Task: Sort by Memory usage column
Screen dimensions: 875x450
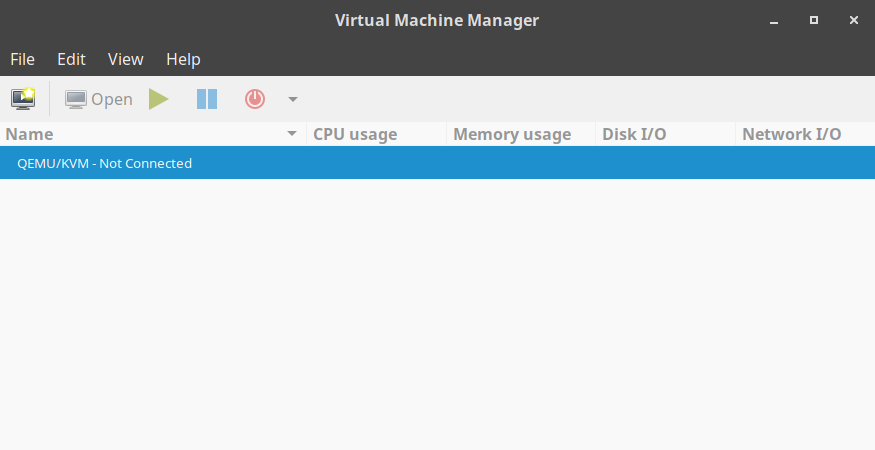Action: (512, 134)
